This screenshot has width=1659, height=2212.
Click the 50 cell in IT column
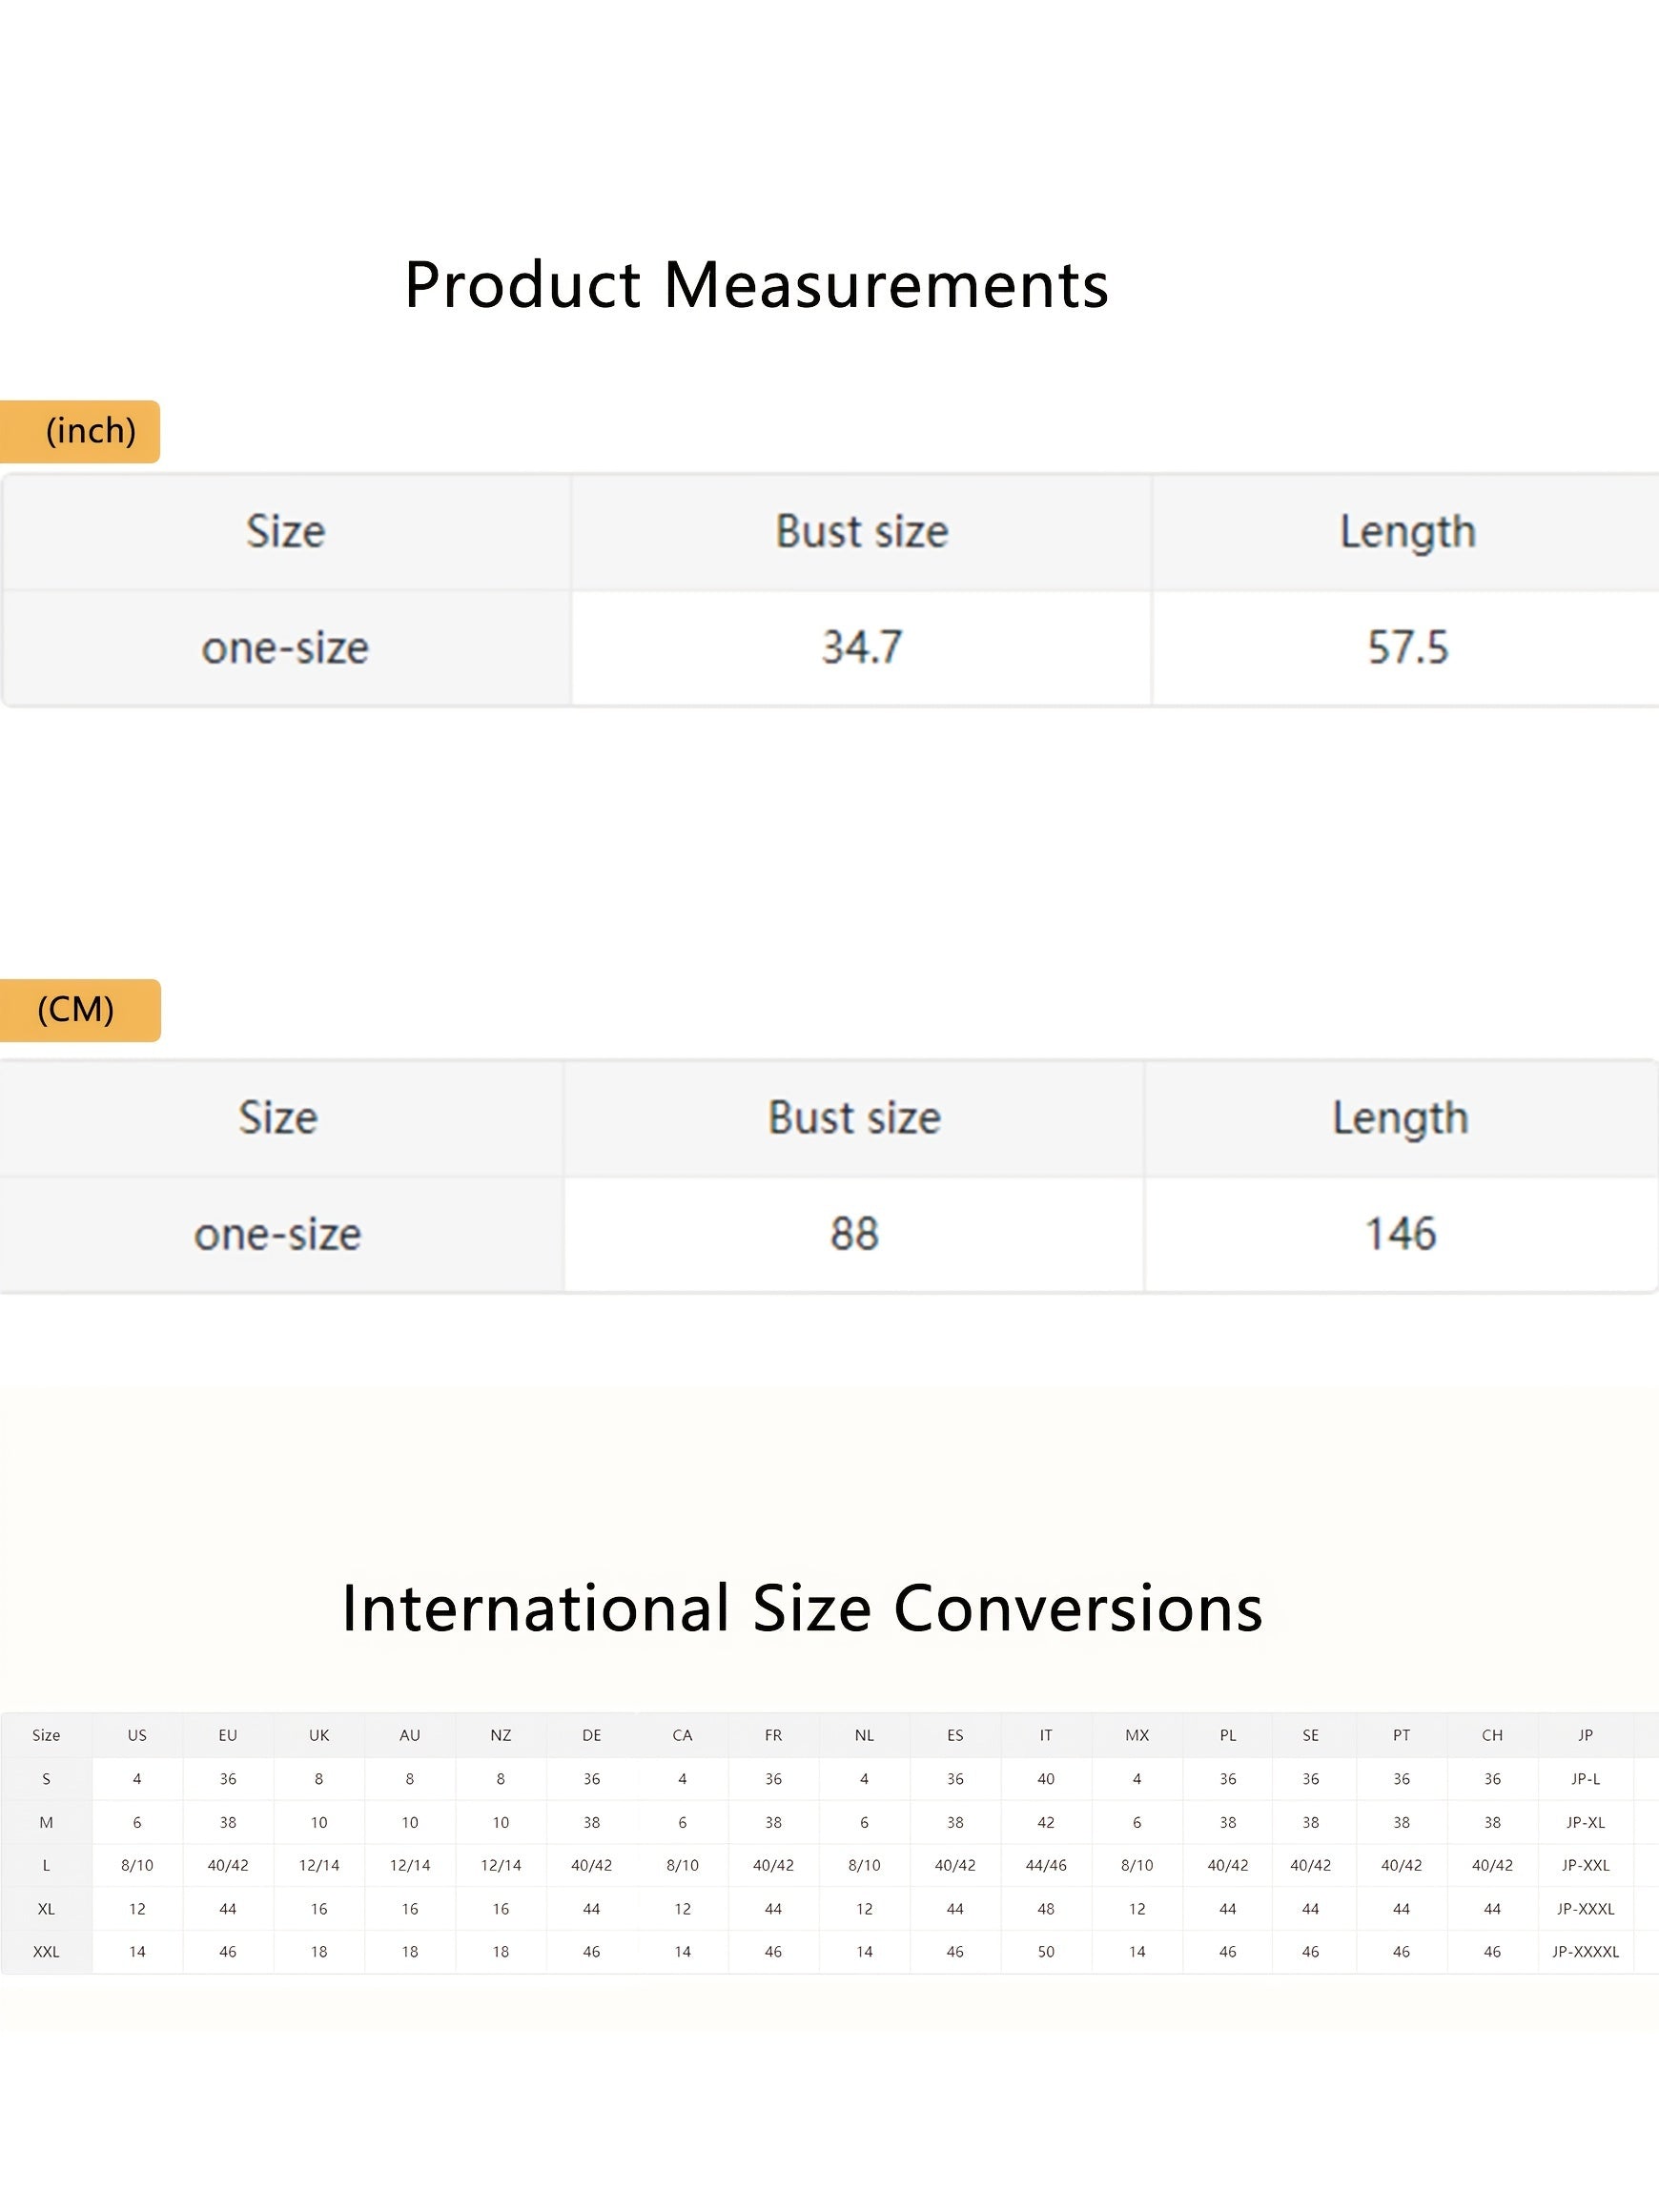tap(1046, 1951)
